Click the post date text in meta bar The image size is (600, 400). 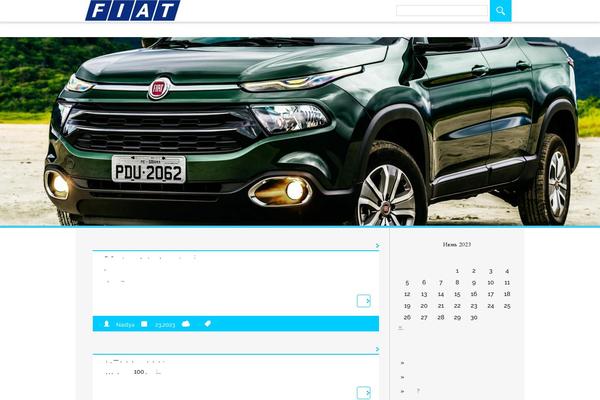(x=165, y=325)
